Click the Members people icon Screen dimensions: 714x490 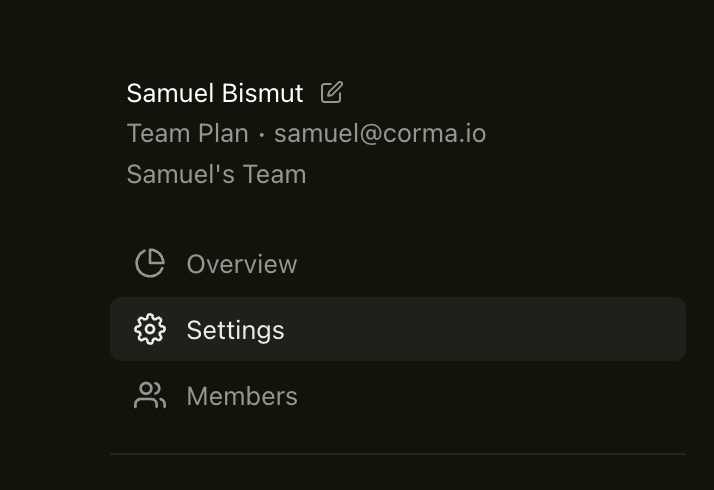pyautogui.click(x=150, y=396)
